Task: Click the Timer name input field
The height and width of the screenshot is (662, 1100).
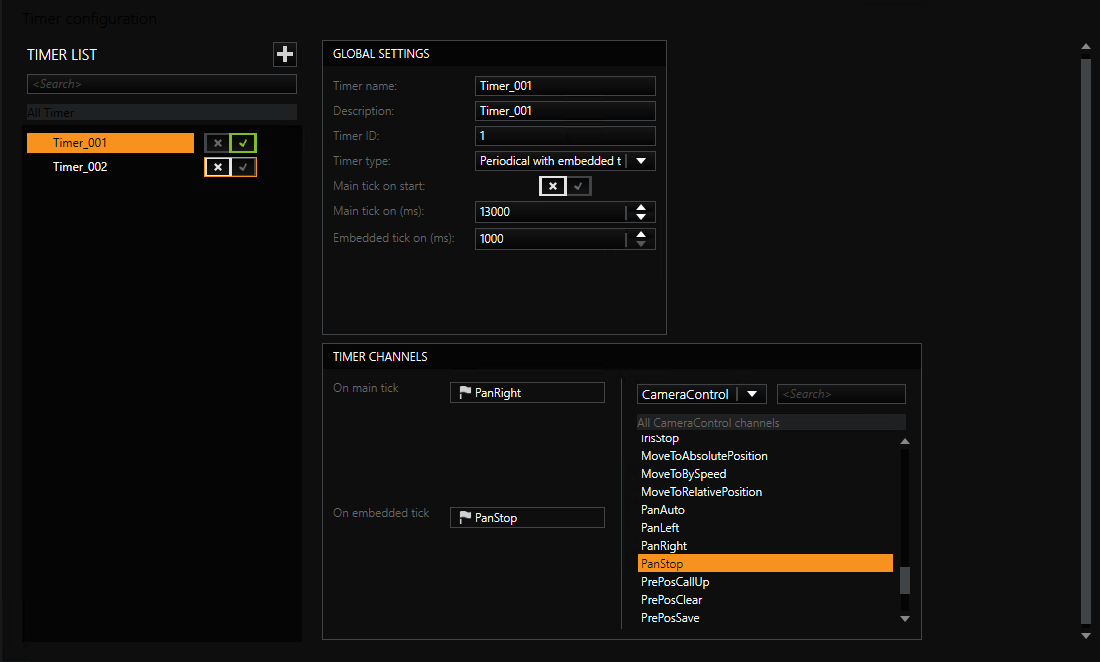Action: click(x=565, y=86)
